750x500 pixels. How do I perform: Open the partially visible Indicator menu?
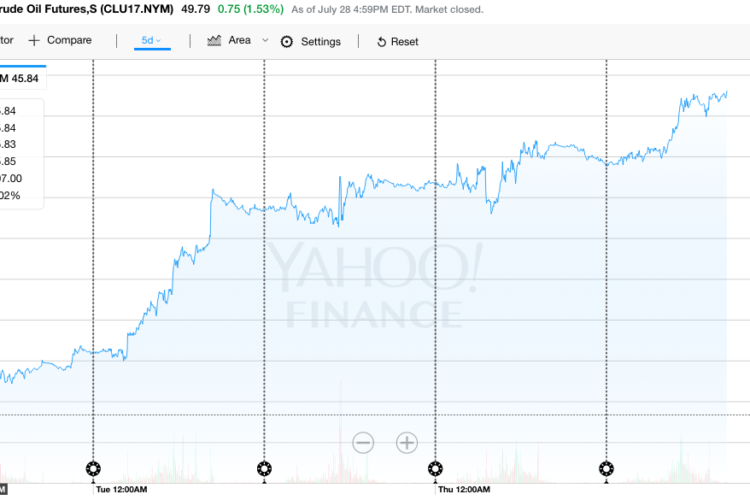pyautogui.click(x=6, y=41)
